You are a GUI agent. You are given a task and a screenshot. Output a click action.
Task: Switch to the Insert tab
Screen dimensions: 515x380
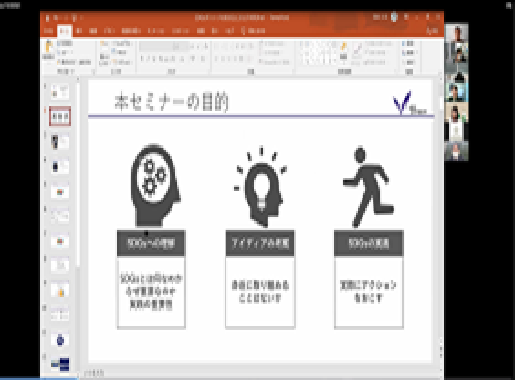tap(79, 31)
